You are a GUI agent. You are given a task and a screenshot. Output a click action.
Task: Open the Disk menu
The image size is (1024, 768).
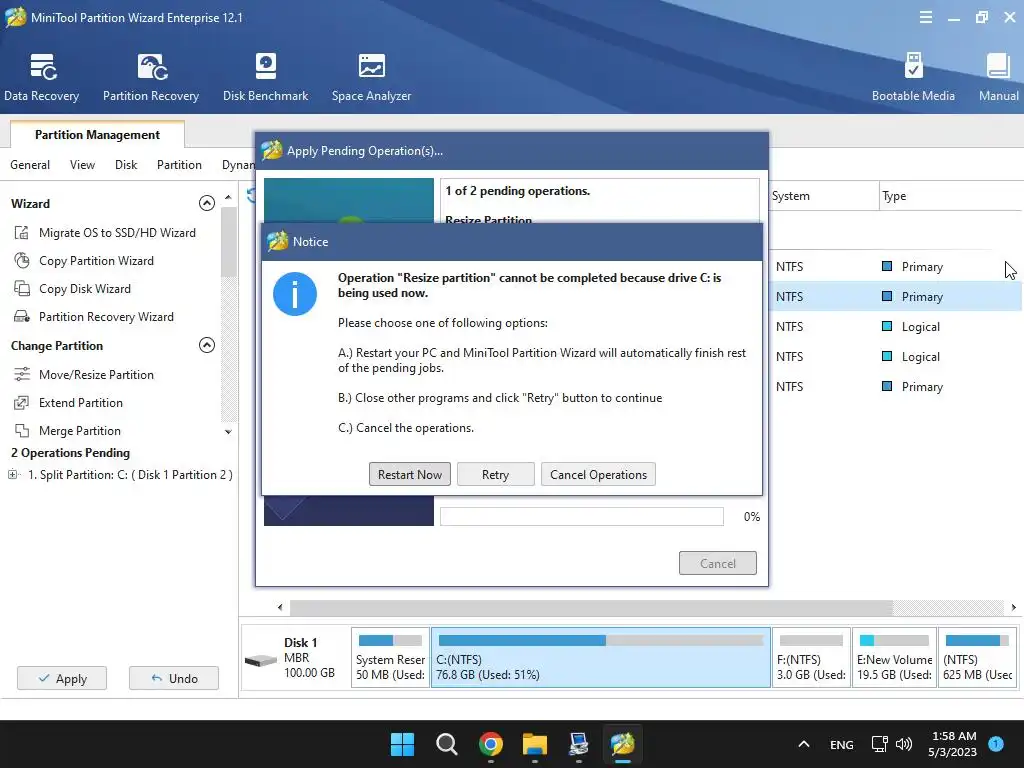click(126, 165)
